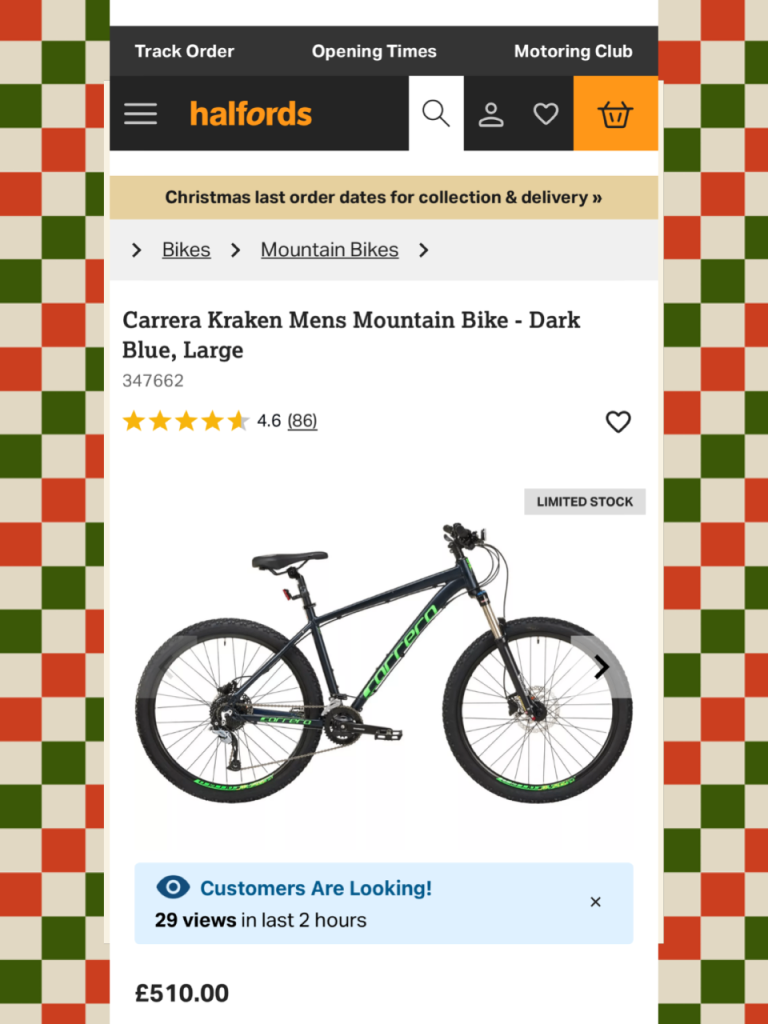
Task: Click the eye icon in Customers Are Looking
Action: point(173,888)
